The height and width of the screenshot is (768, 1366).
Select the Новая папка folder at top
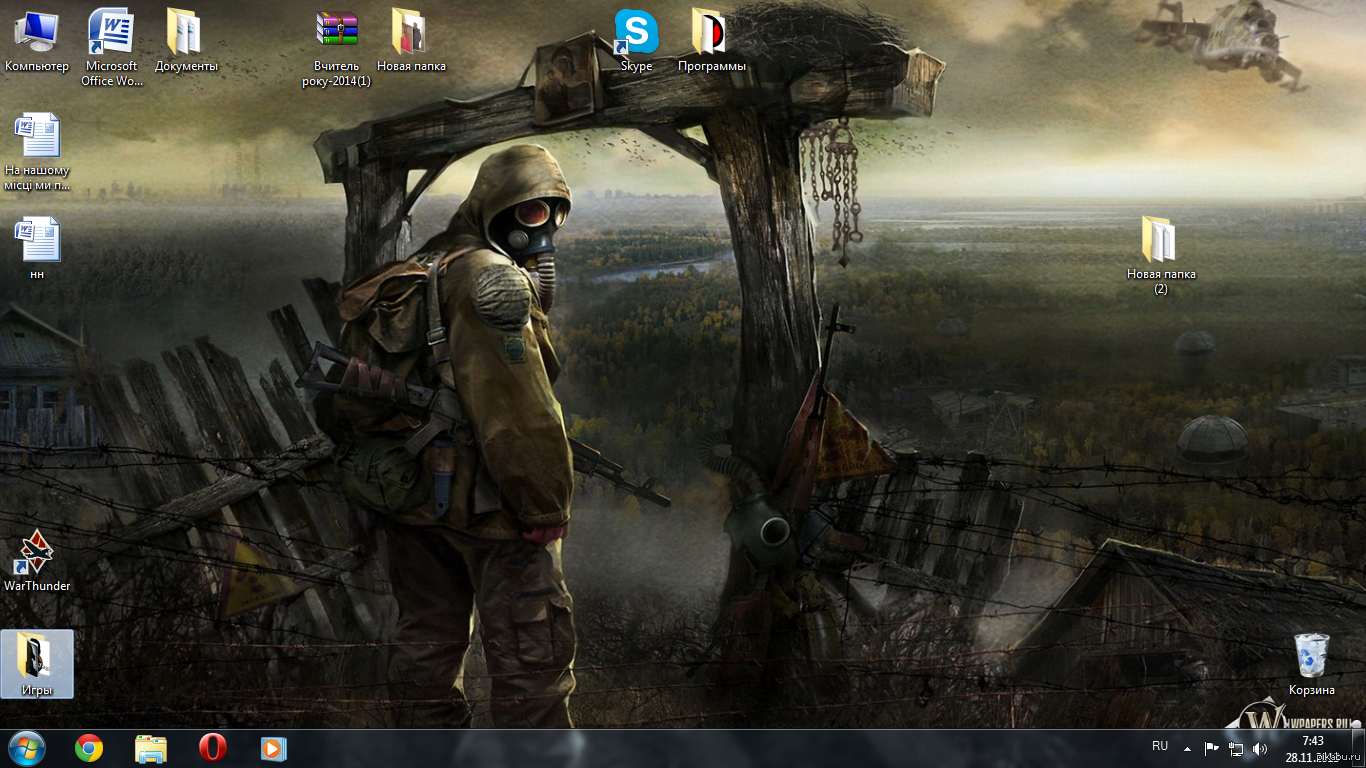pos(411,41)
